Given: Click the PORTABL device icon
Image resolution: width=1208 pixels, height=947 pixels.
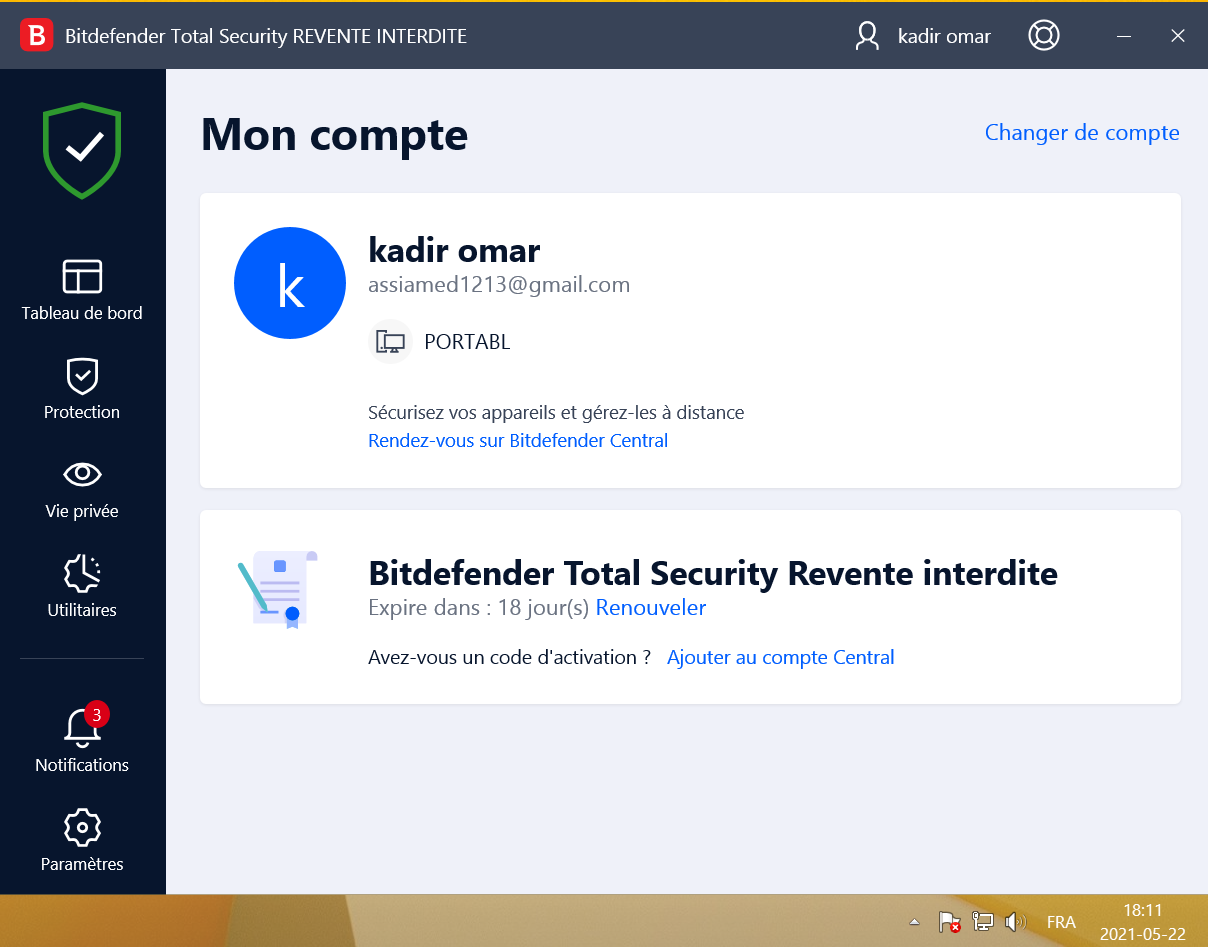Looking at the screenshot, I should pyautogui.click(x=390, y=342).
